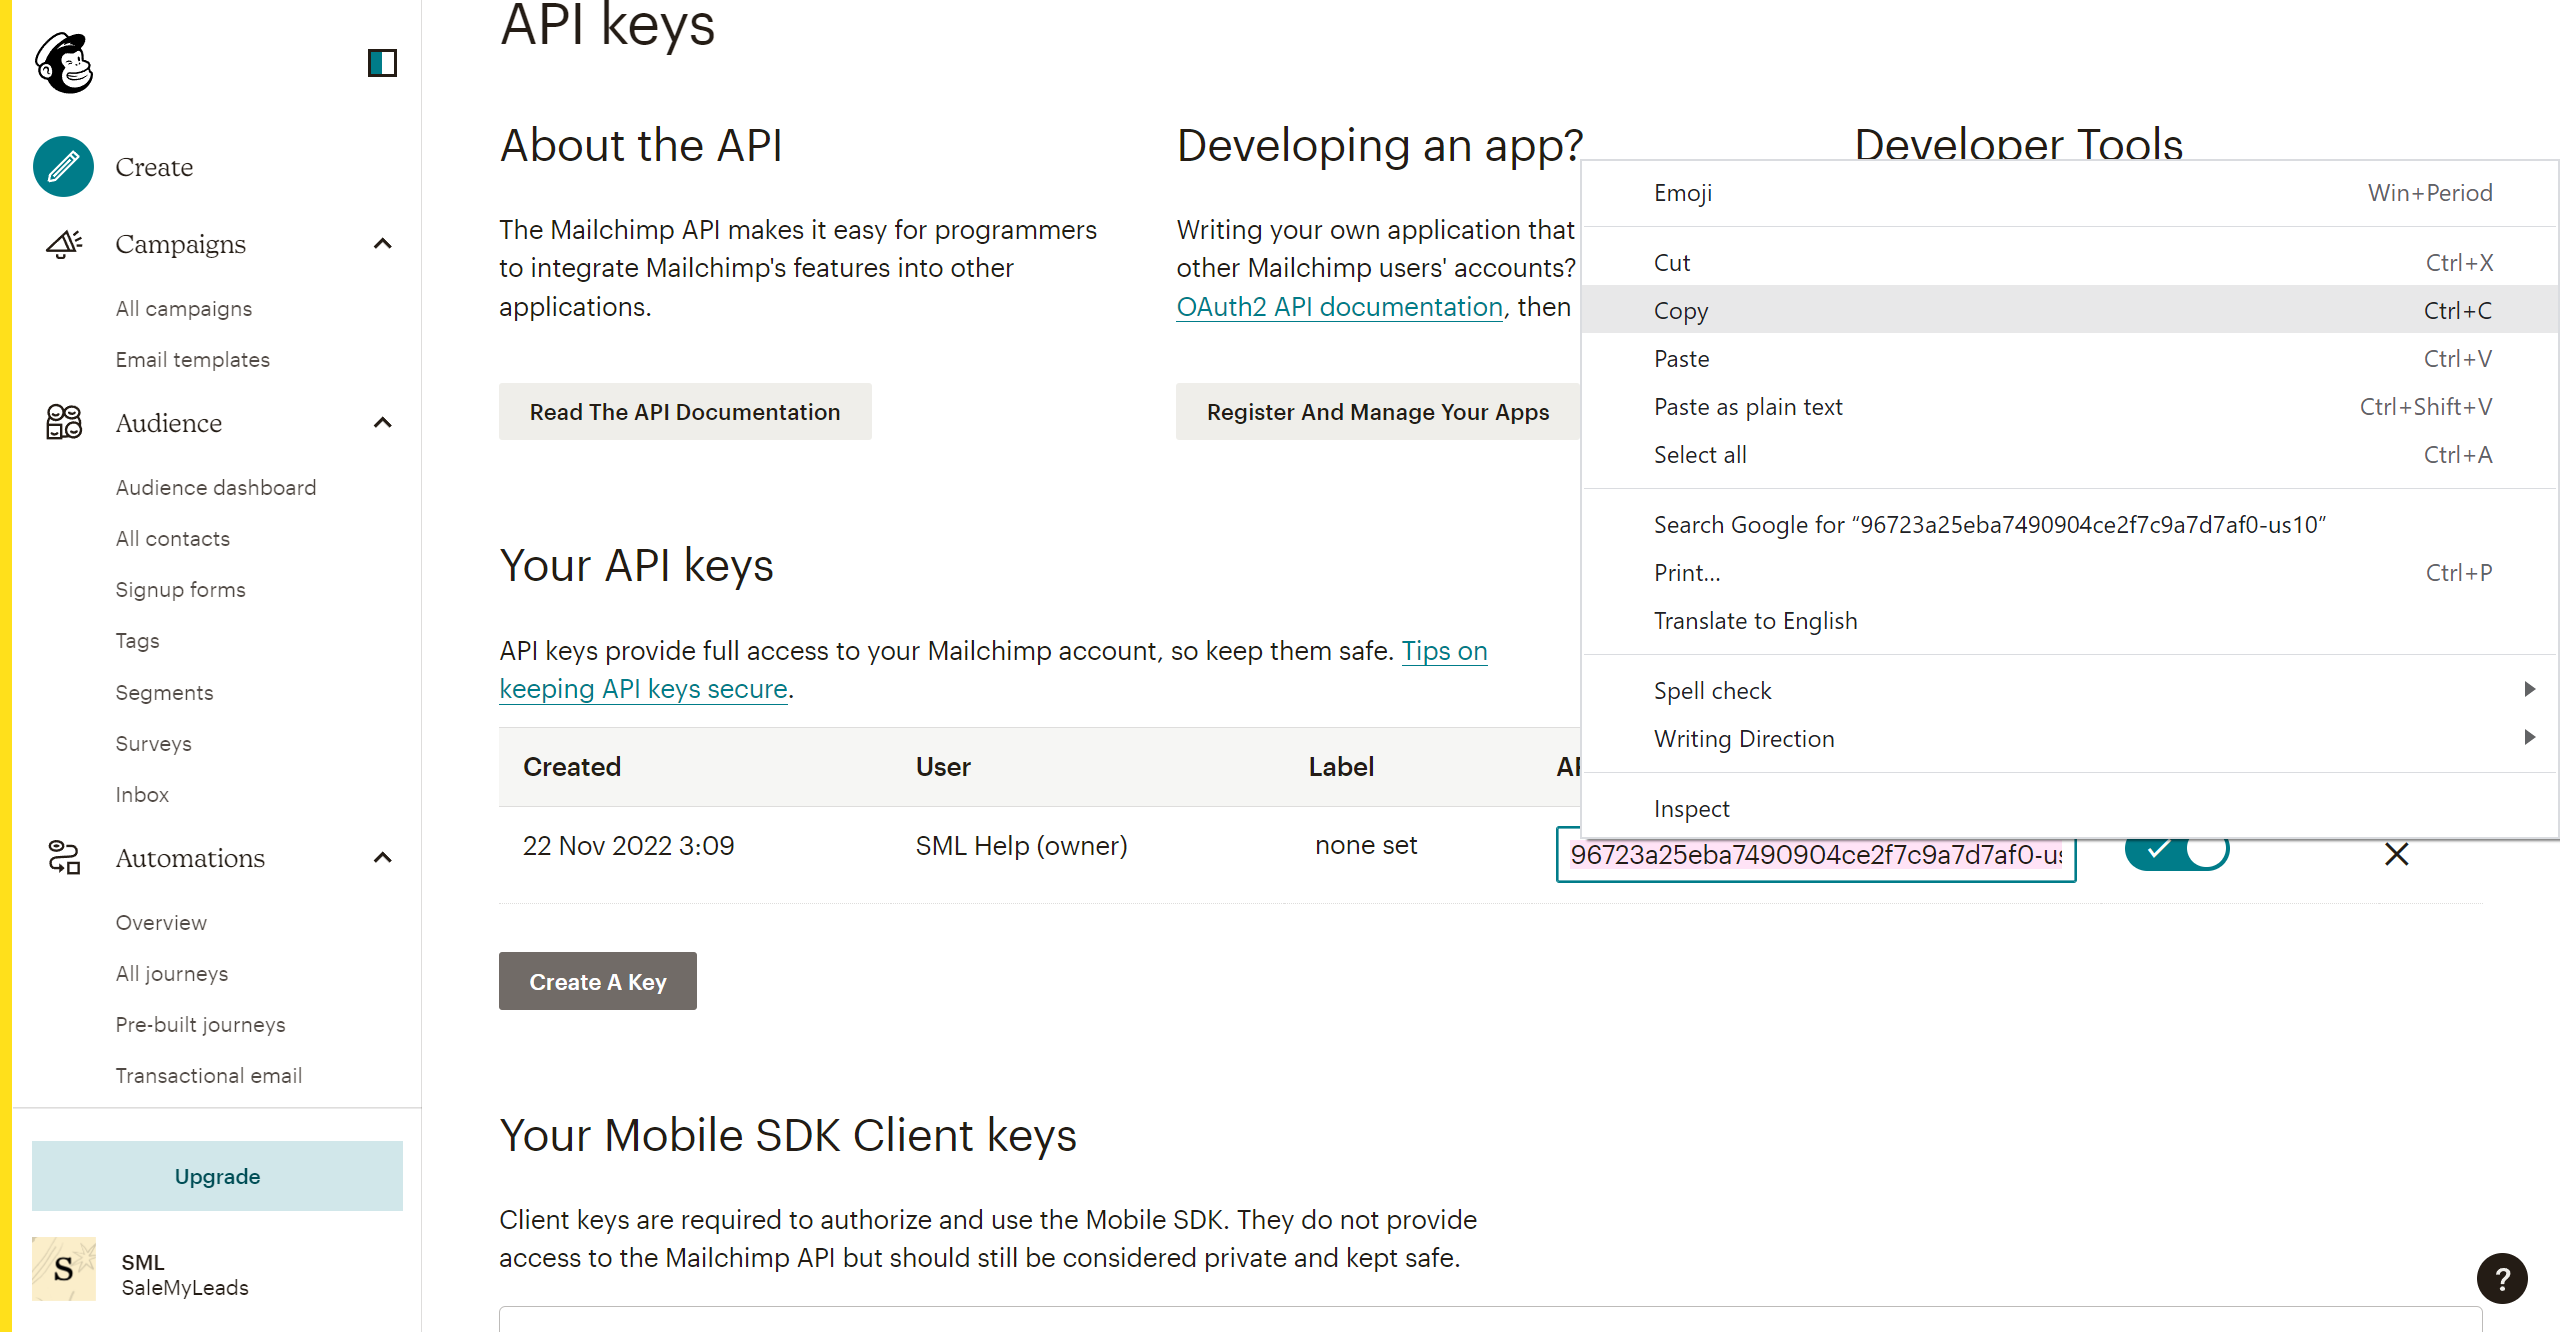This screenshot has height=1332, width=2560.
Task: Open Segments in sidebar
Action: [x=165, y=692]
